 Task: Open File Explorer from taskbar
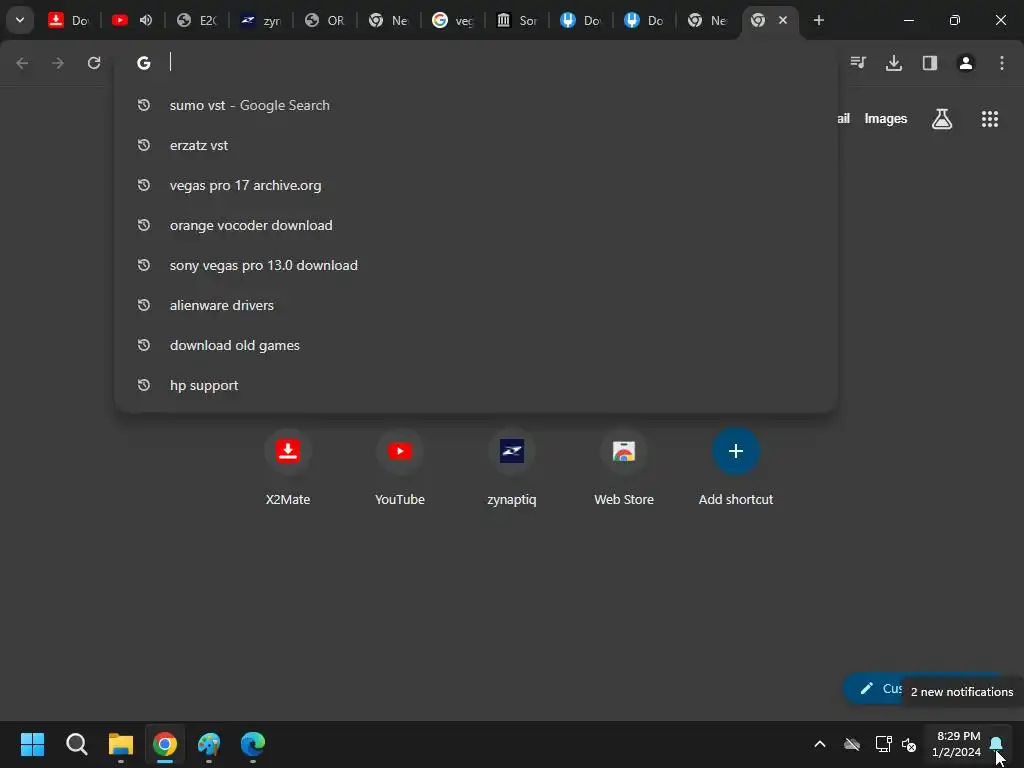pyautogui.click(x=121, y=744)
